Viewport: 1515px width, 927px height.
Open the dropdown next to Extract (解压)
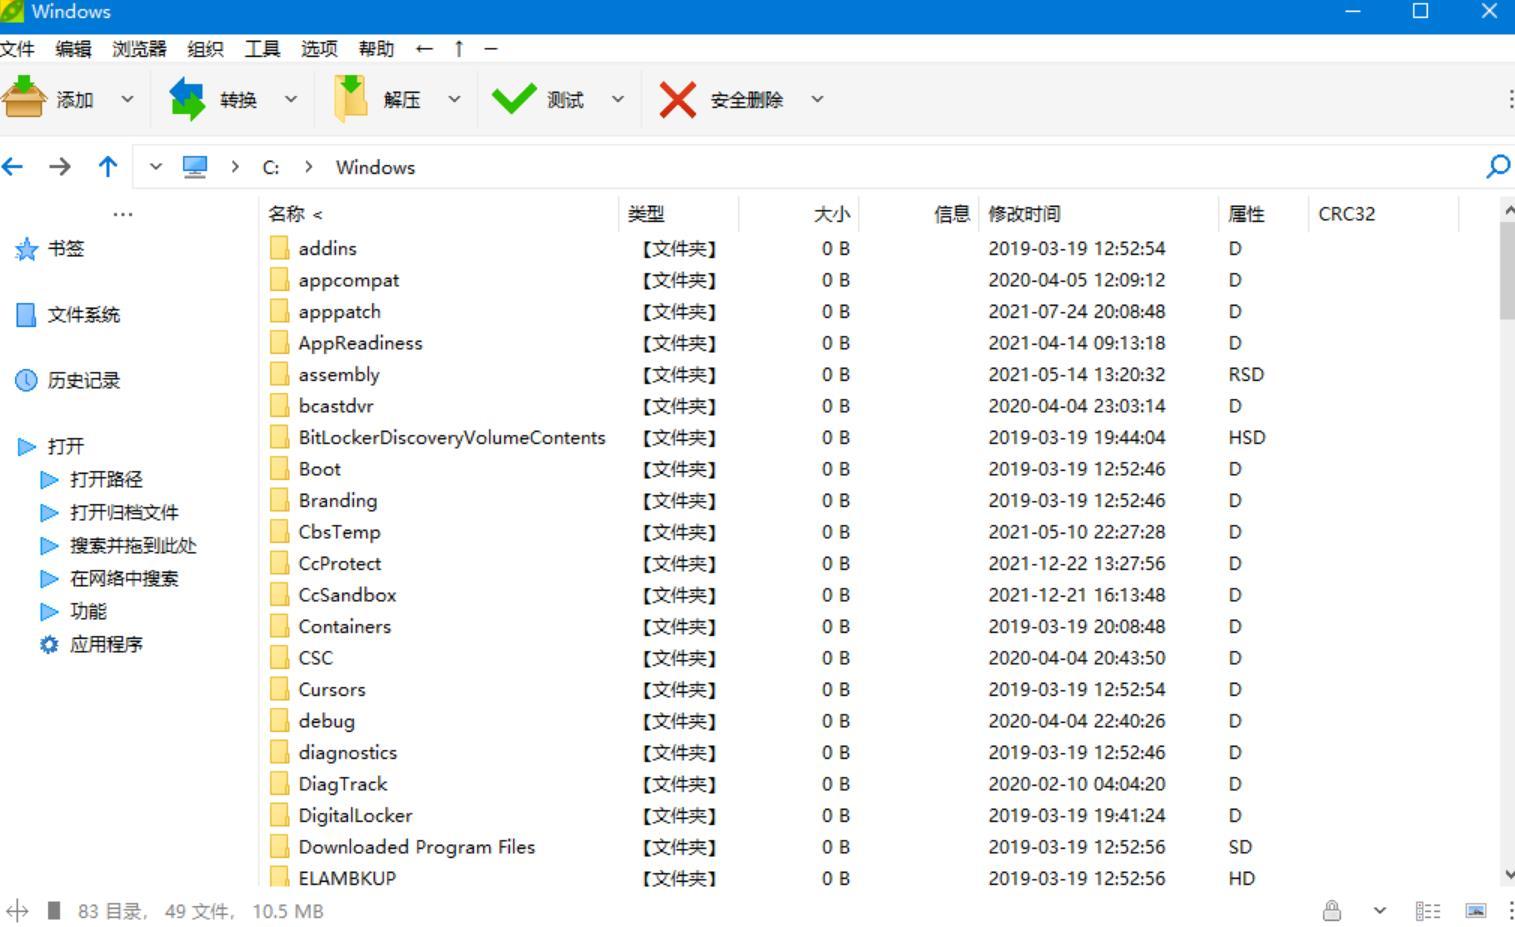point(454,99)
